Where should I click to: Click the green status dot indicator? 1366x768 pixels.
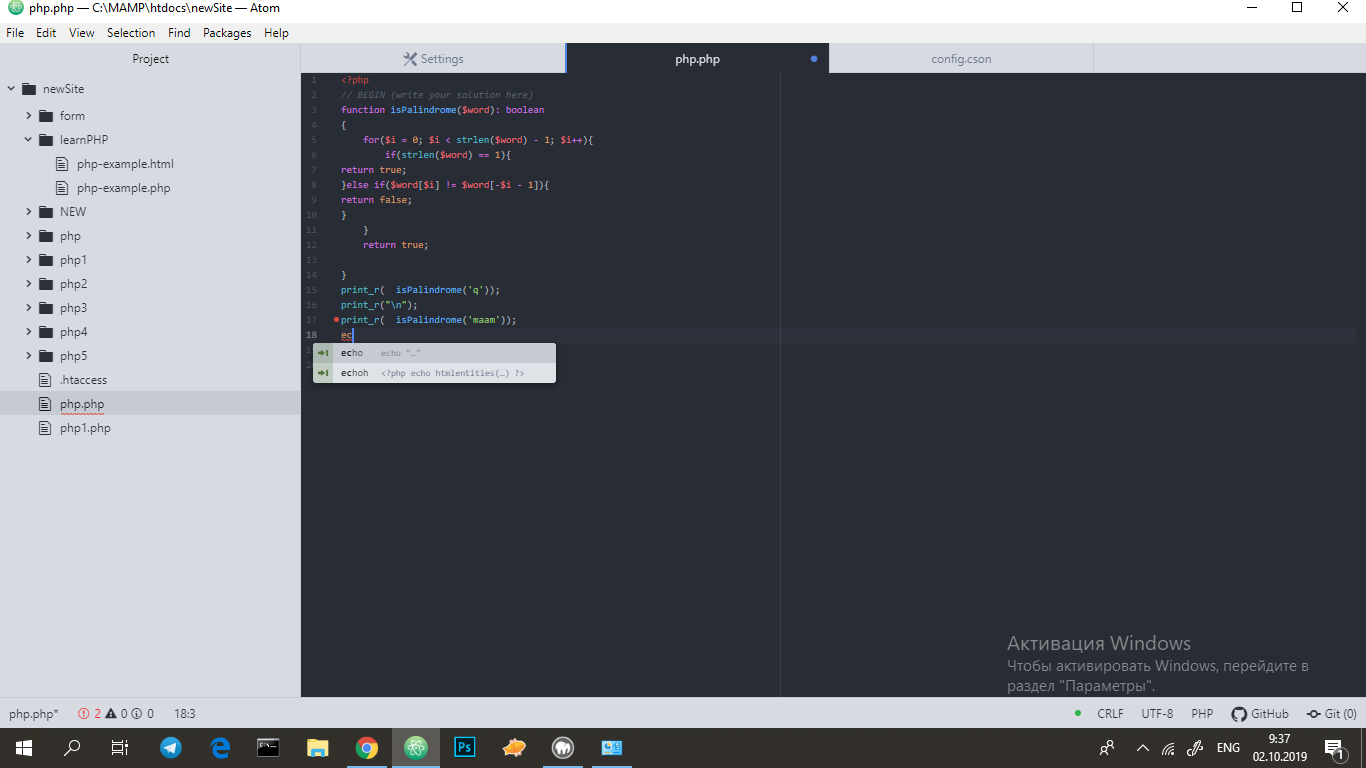pyautogui.click(x=1078, y=714)
